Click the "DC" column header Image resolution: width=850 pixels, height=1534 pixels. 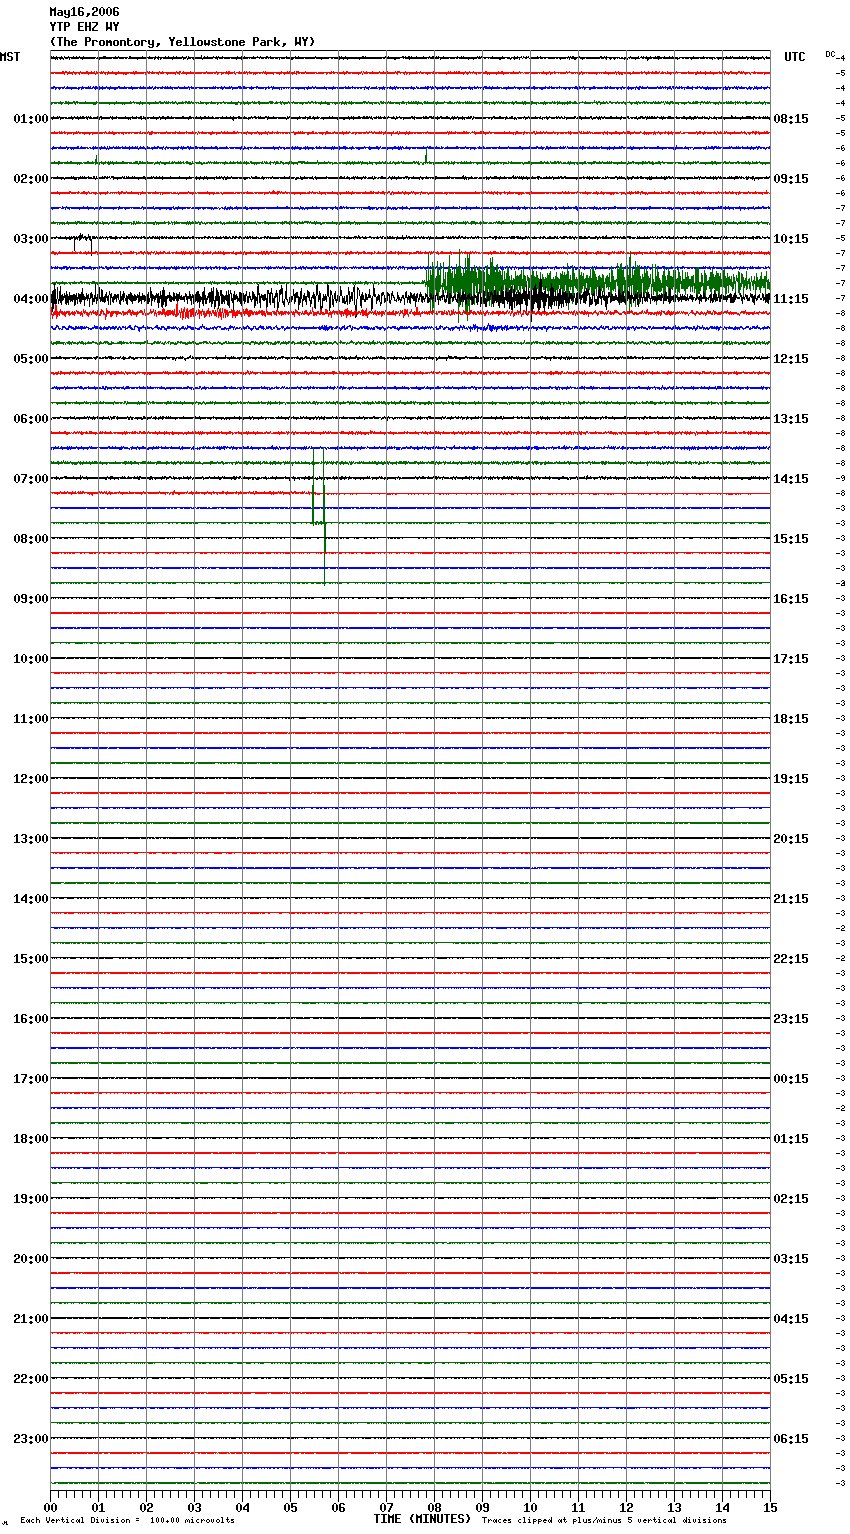click(830, 54)
